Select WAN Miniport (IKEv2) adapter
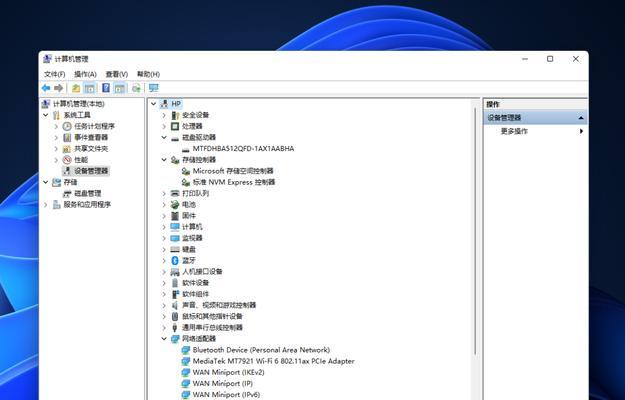The width and height of the screenshot is (625, 400). coord(228,373)
